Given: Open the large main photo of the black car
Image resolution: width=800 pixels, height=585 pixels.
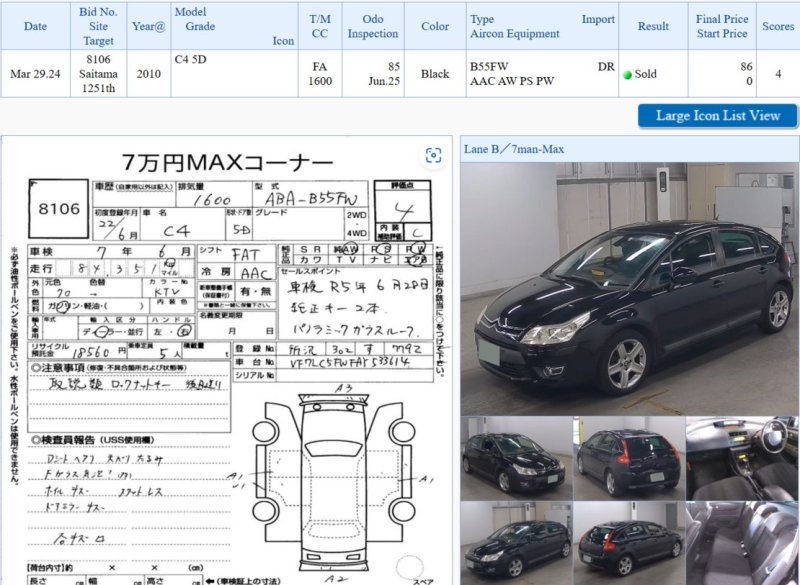Looking at the screenshot, I should pos(630,289).
